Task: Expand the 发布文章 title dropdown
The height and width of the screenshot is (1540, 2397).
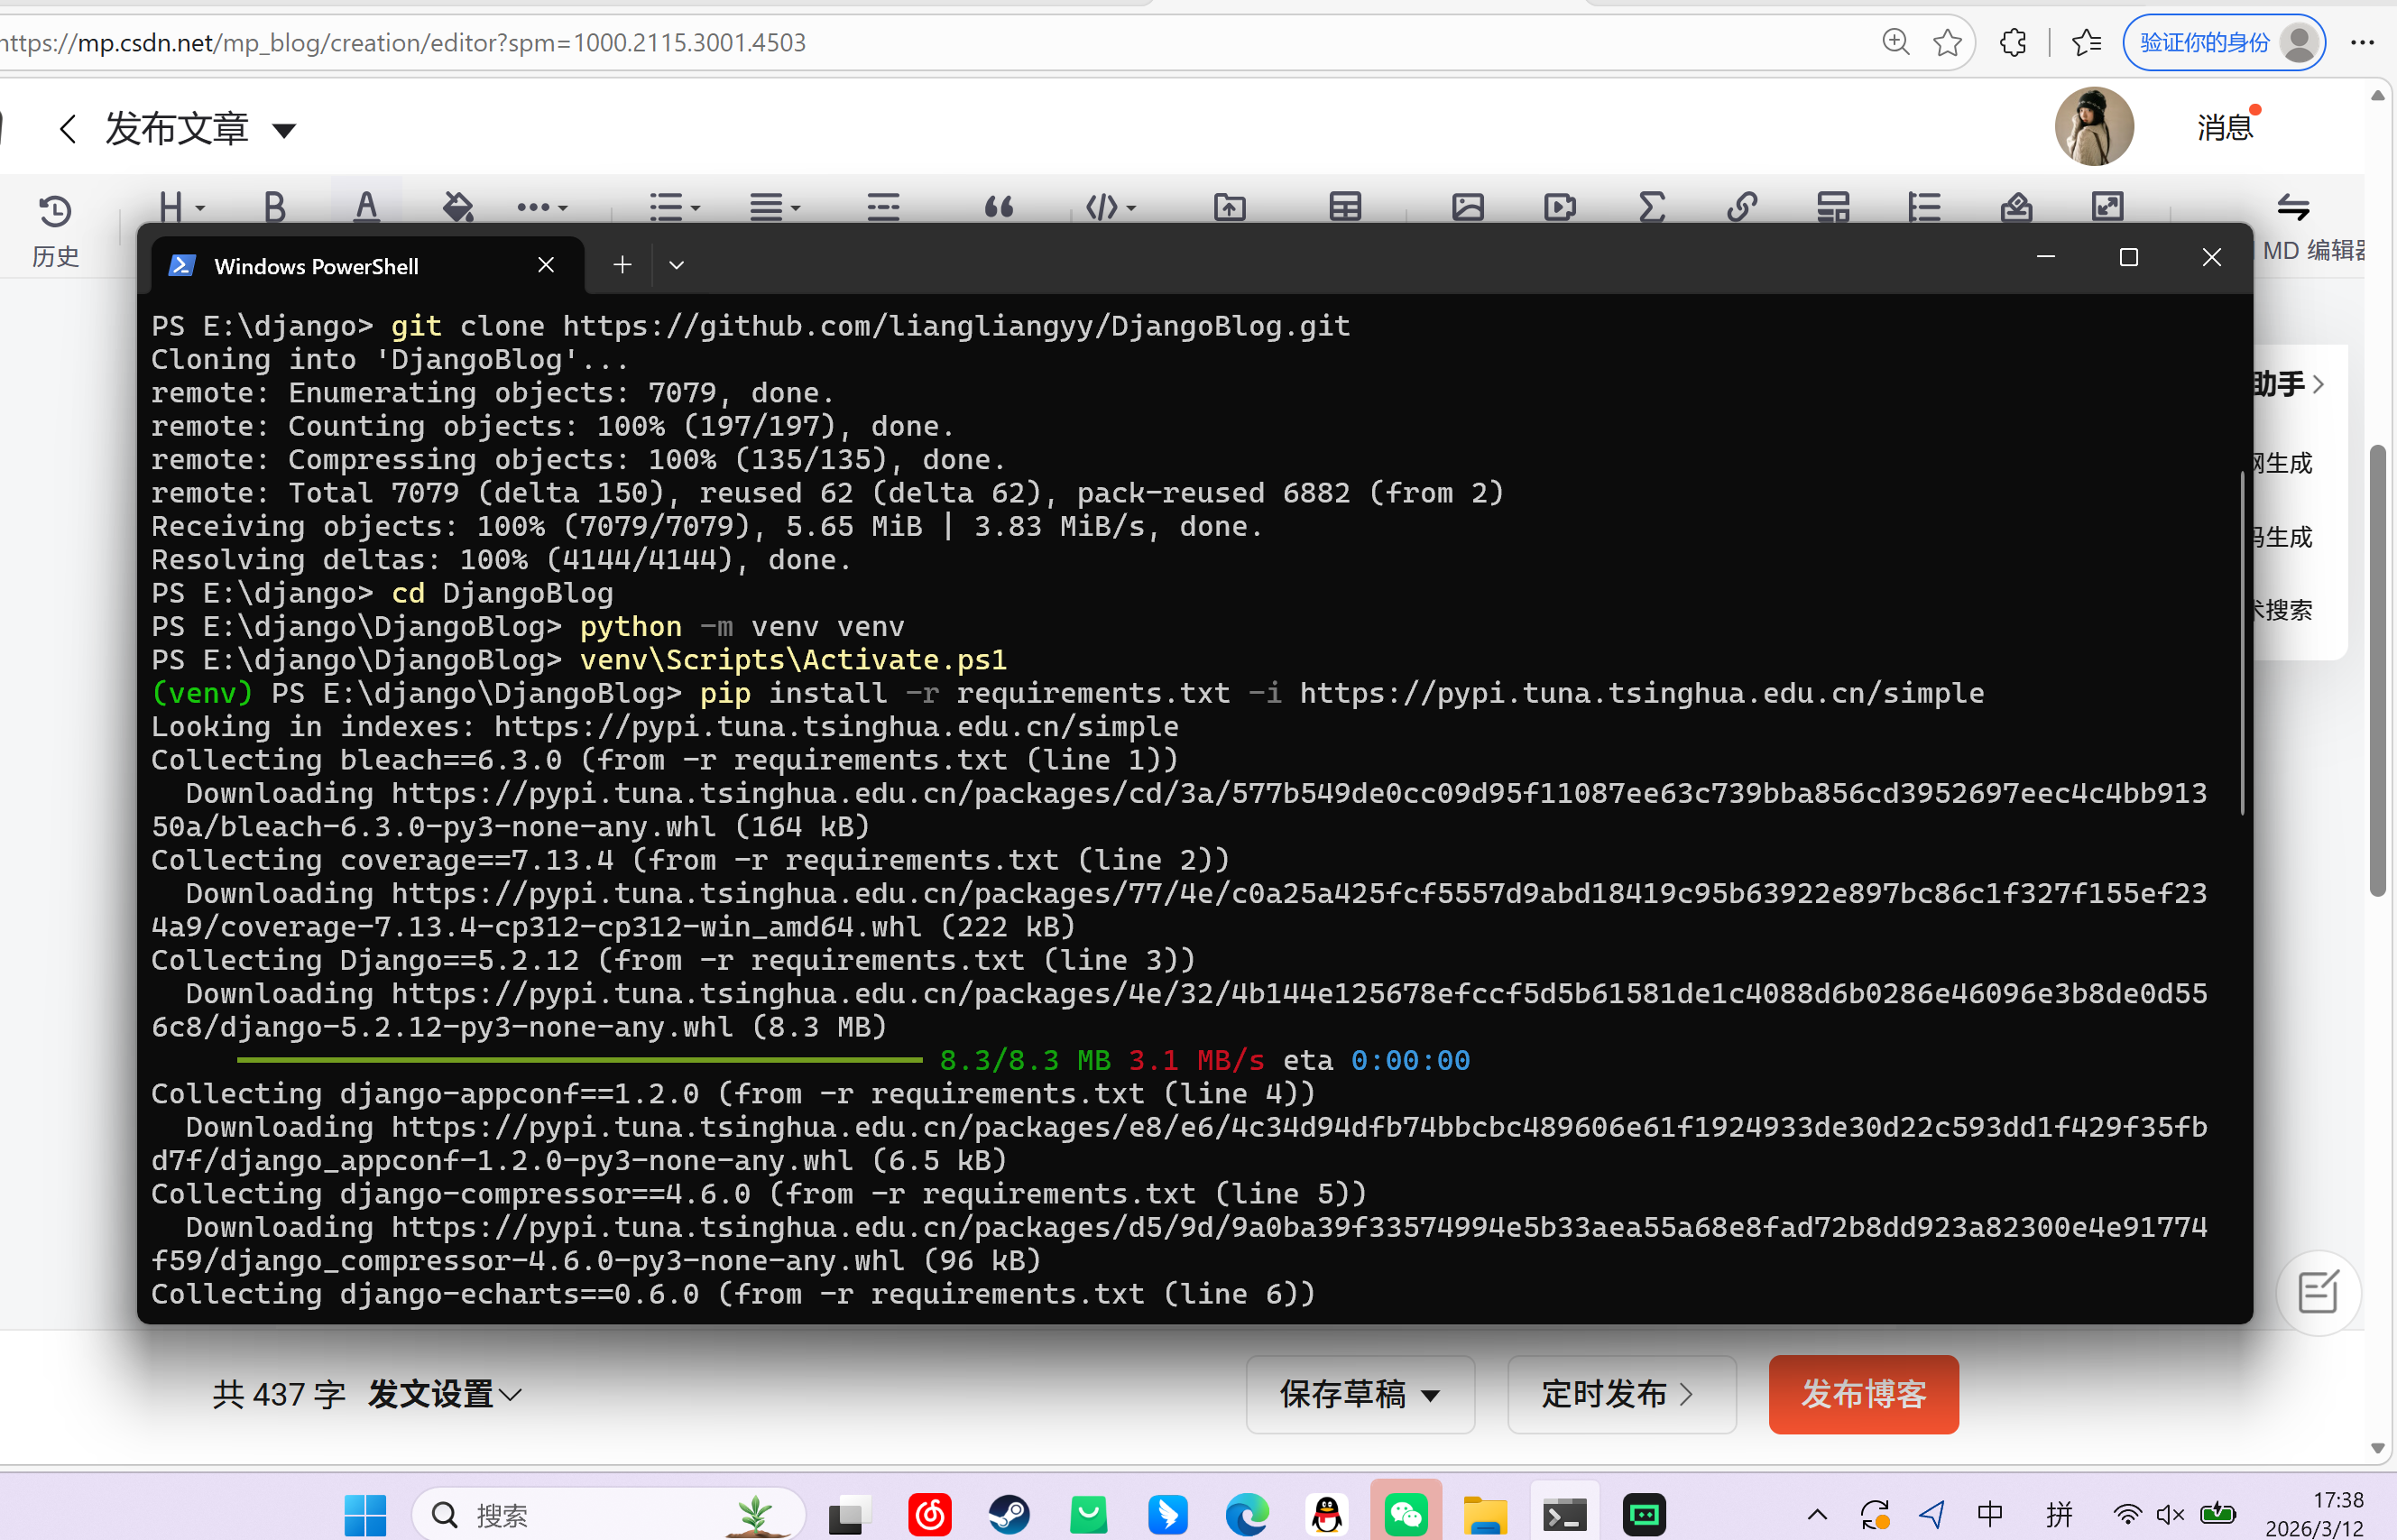Action: [284, 130]
